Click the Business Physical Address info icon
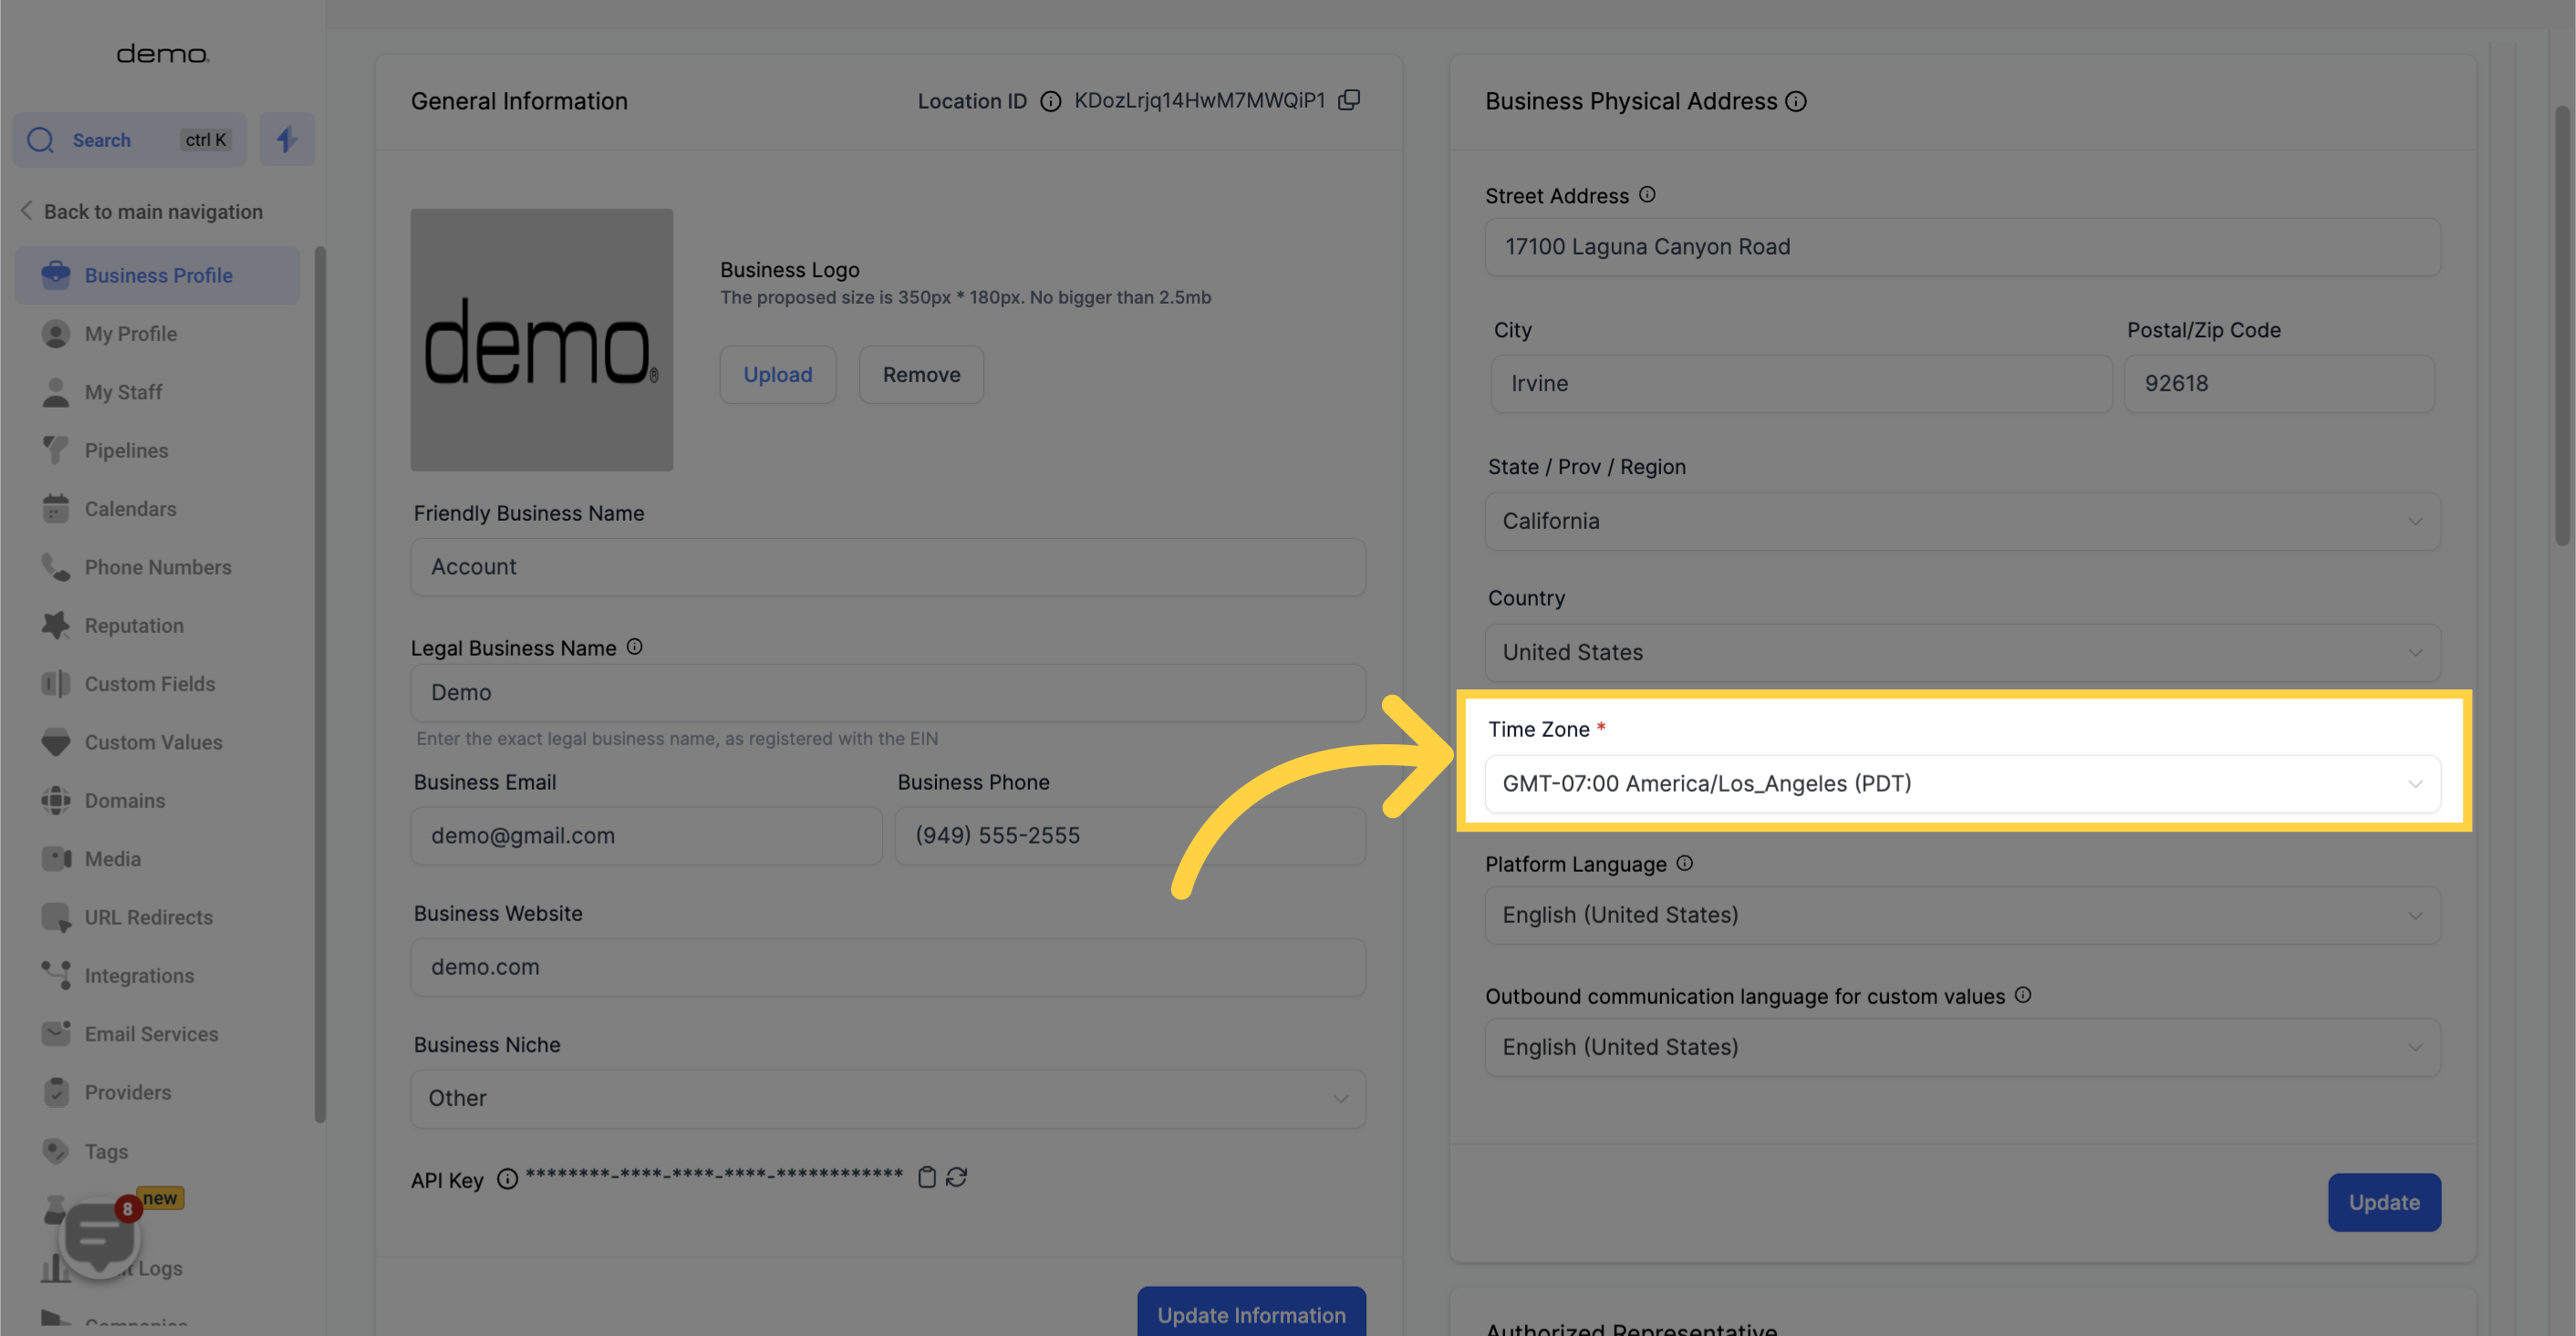This screenshot has width=2576, height=1336. click(1796, 101)
